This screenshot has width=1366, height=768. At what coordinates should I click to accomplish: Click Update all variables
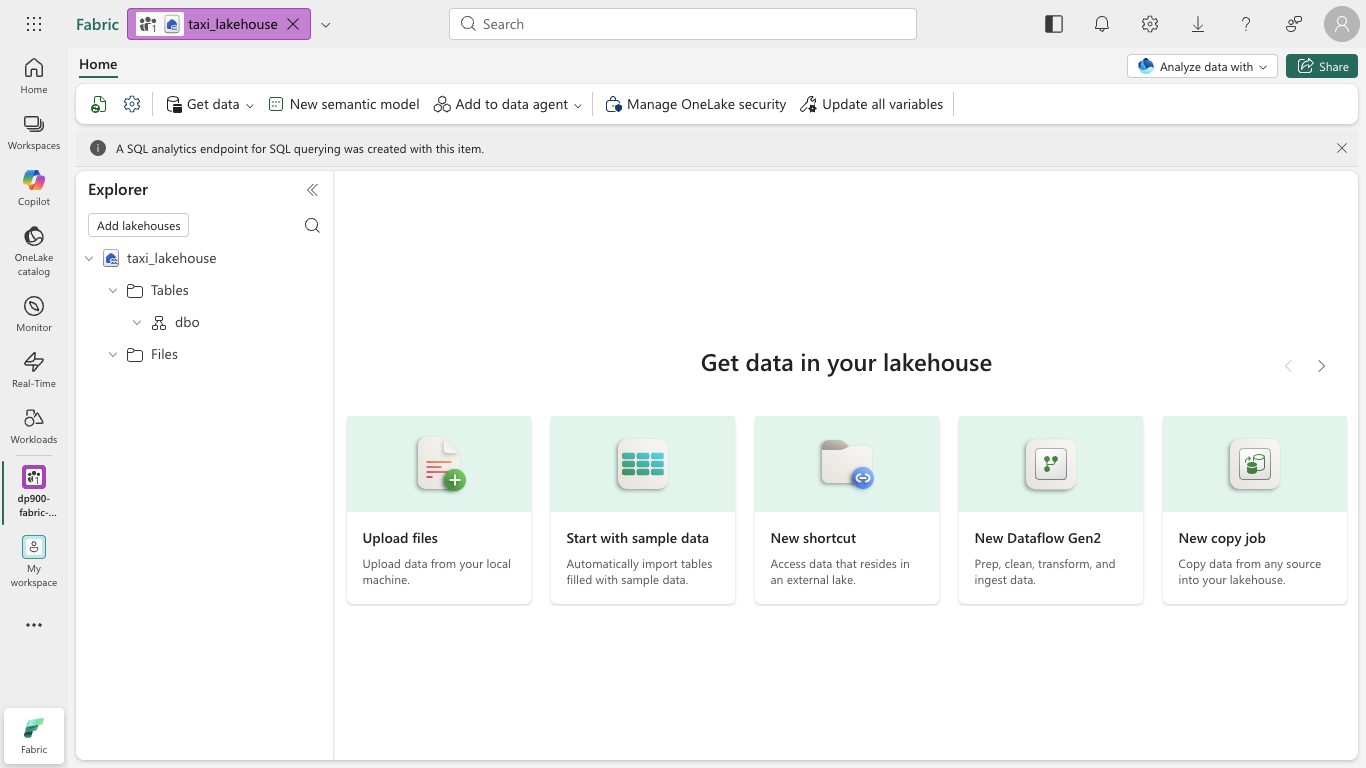coord(871,104)
